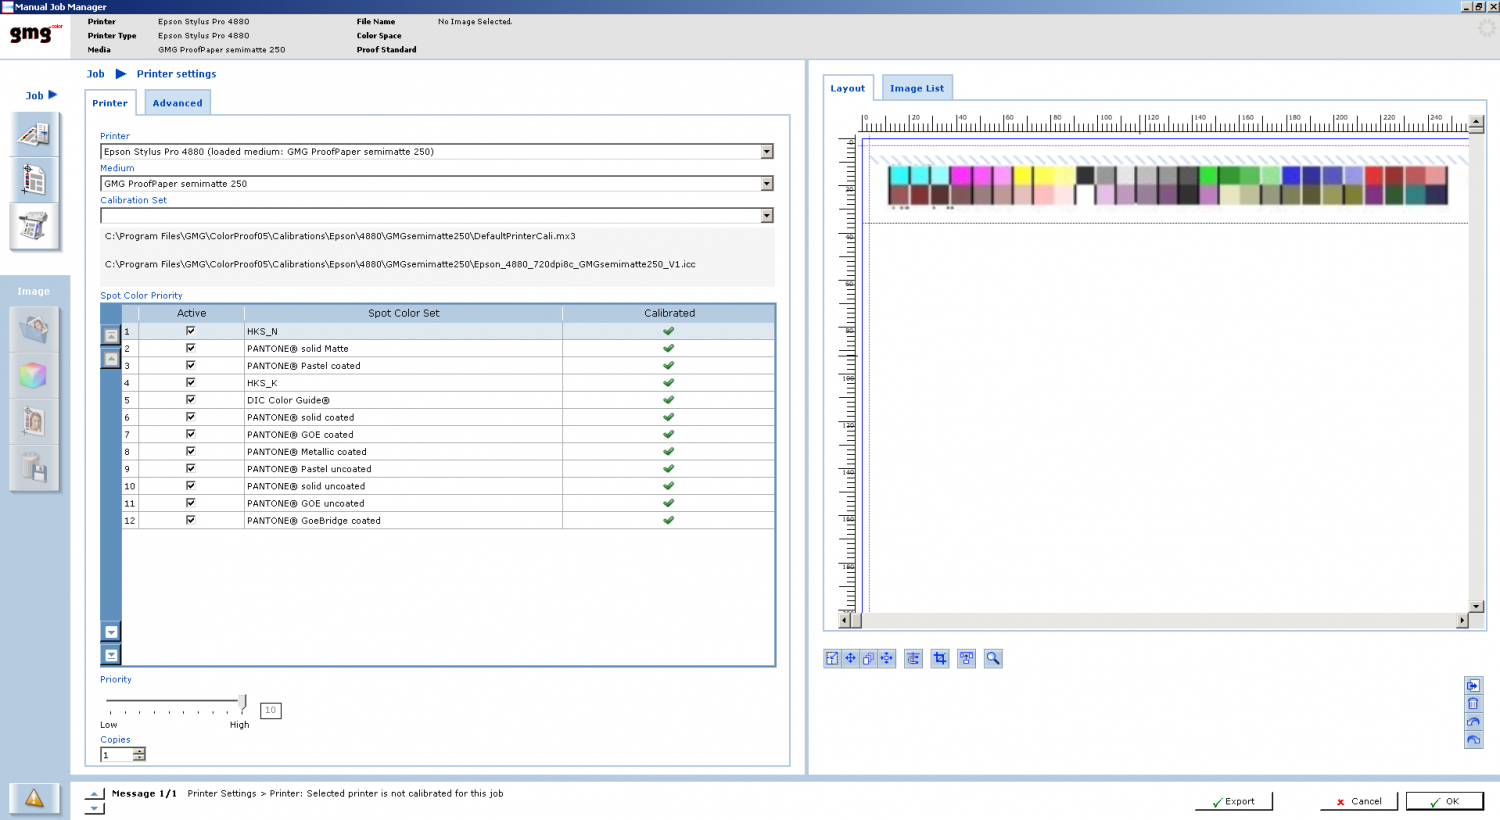Uncheck Active for PANTONE GoeBridge coated
Image resolution: width=1500 pixels, height=820 pixels.
(190, 520)
